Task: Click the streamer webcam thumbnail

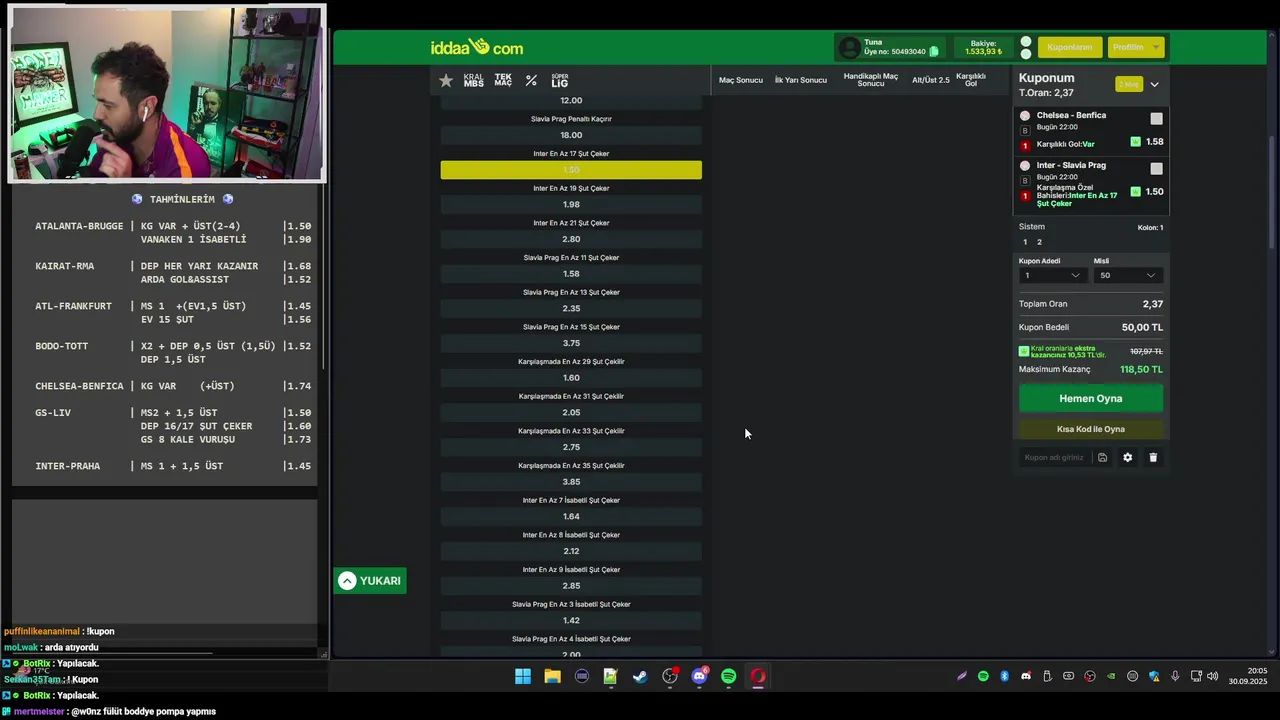Action: (167, 94)
